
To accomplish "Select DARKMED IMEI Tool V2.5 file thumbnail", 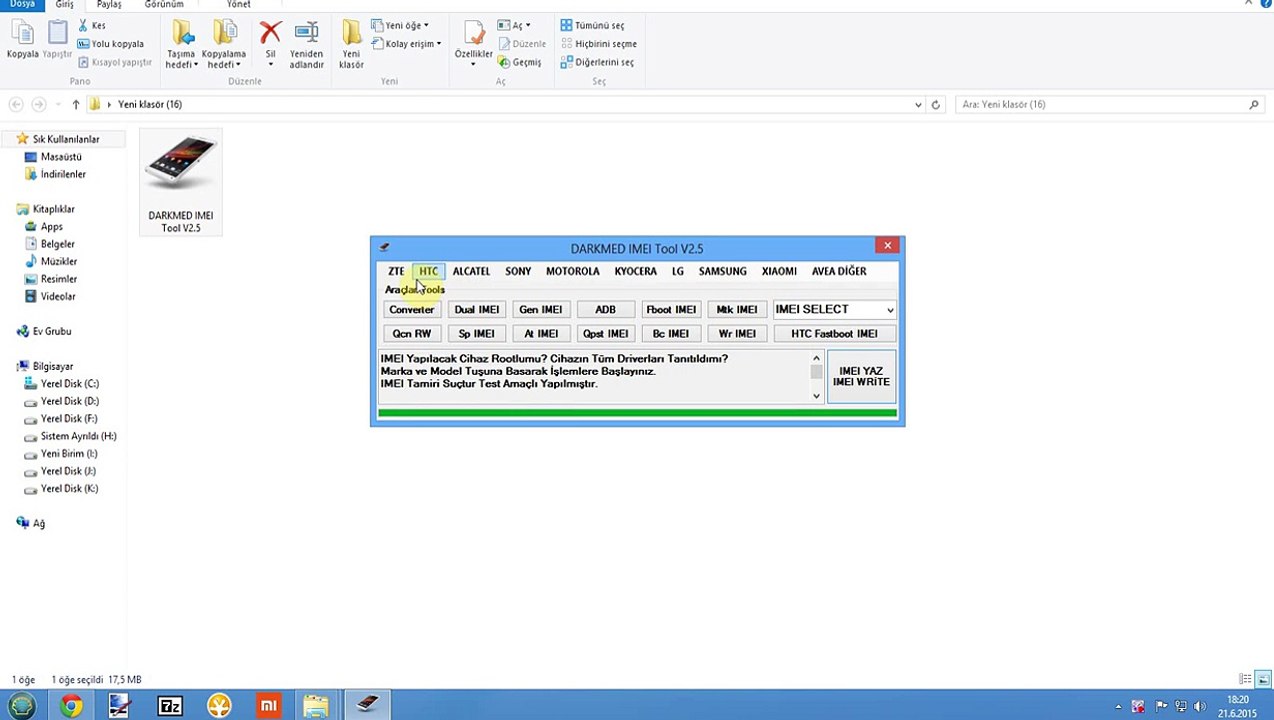I will [x=181, y=183].
